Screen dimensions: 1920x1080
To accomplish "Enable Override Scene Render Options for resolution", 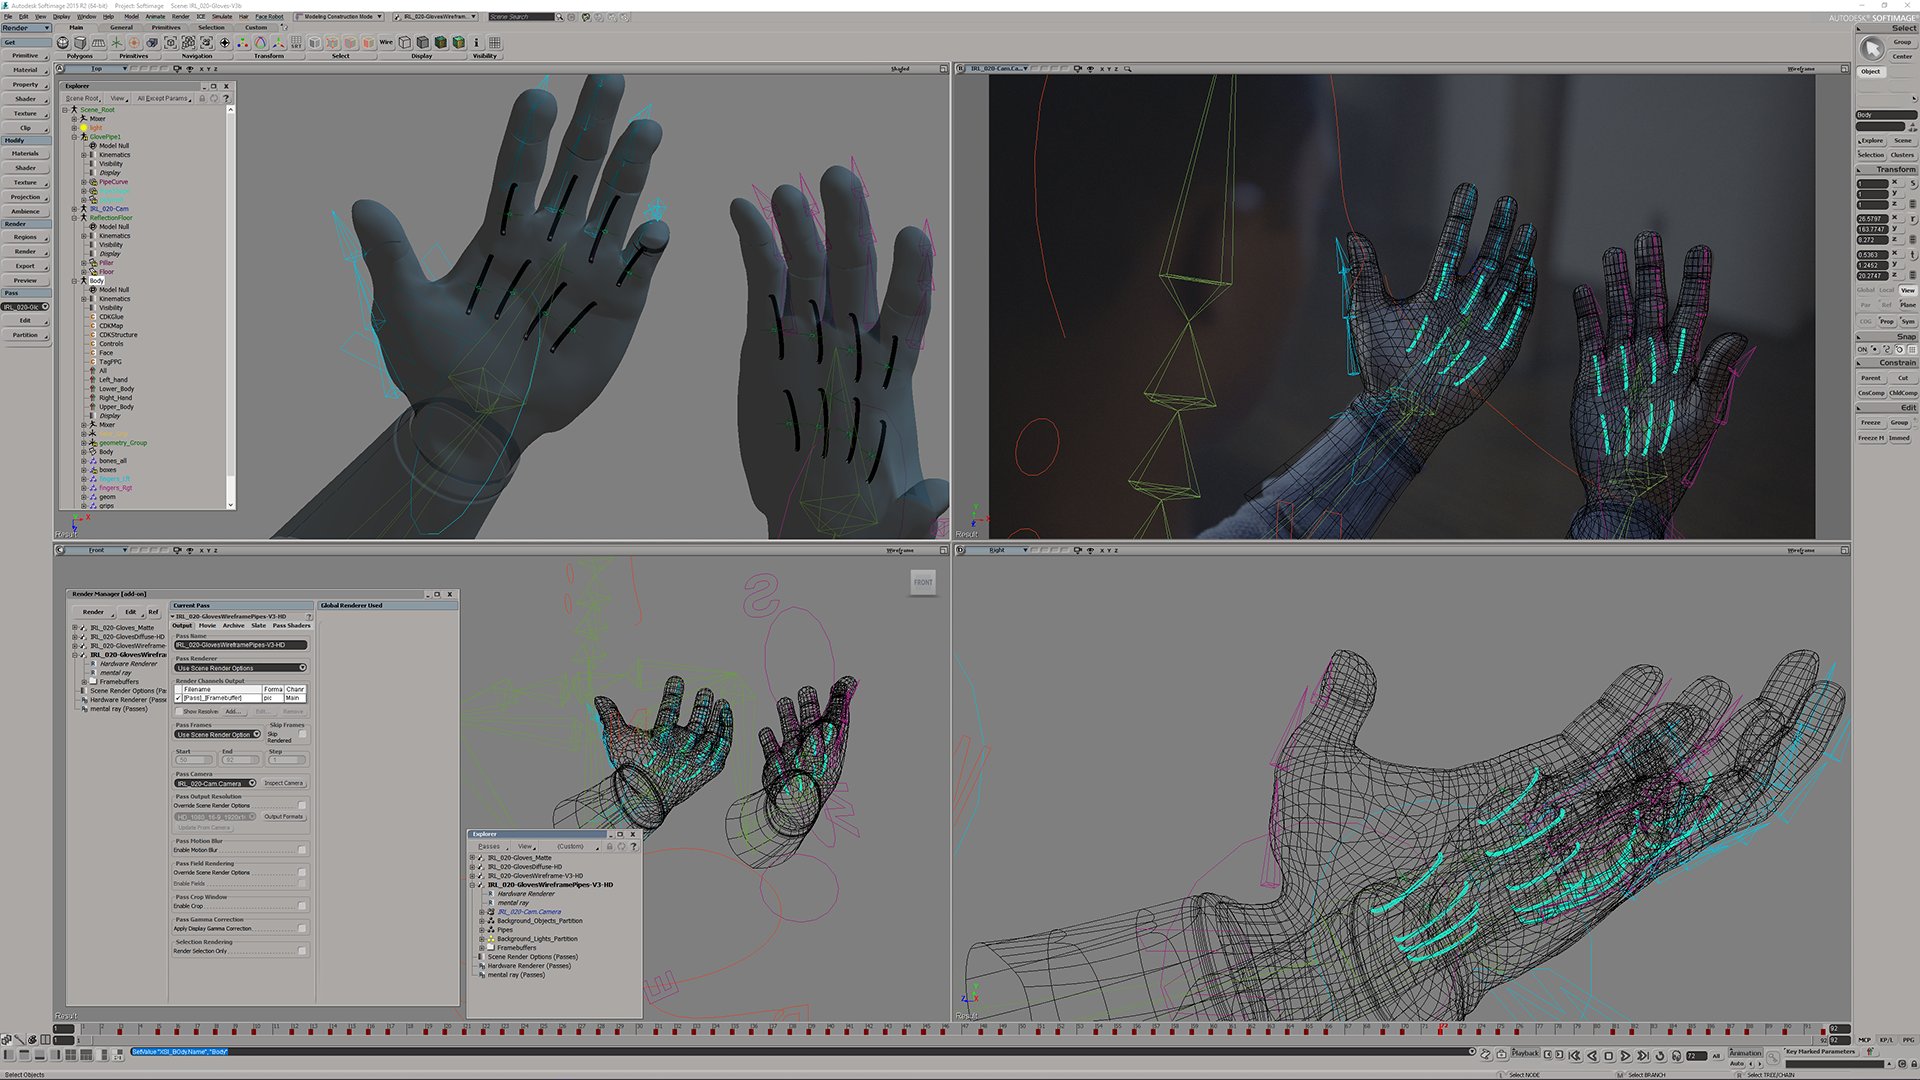I will [302, 805].
